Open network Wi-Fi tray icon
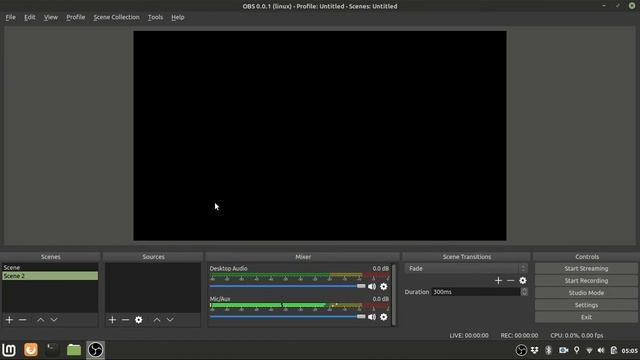Screen dimensions: 640x360 point(589,351)
